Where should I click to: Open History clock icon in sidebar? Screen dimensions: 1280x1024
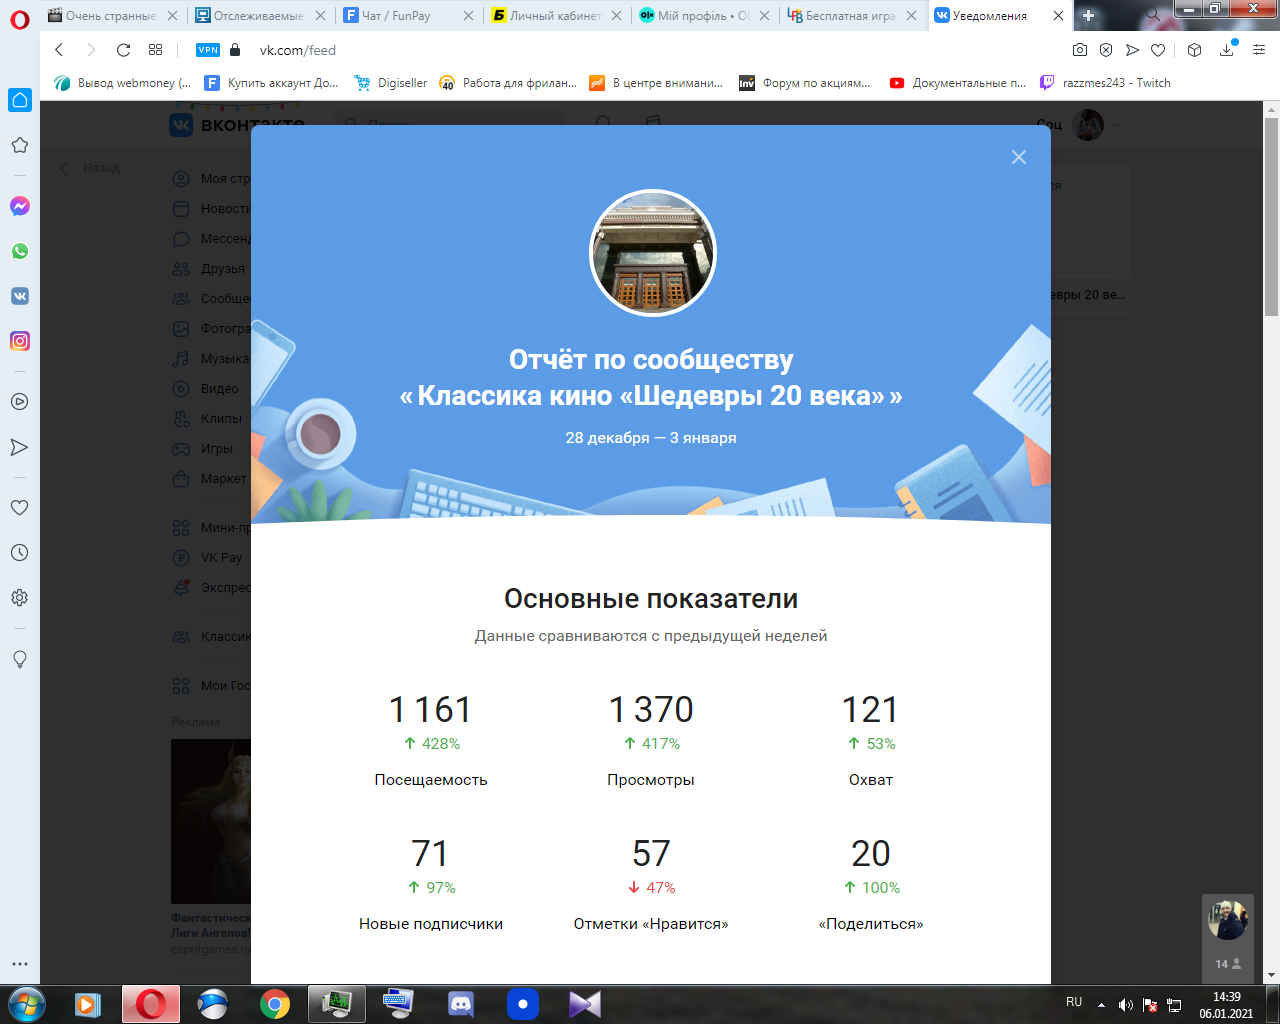(19, 553)
